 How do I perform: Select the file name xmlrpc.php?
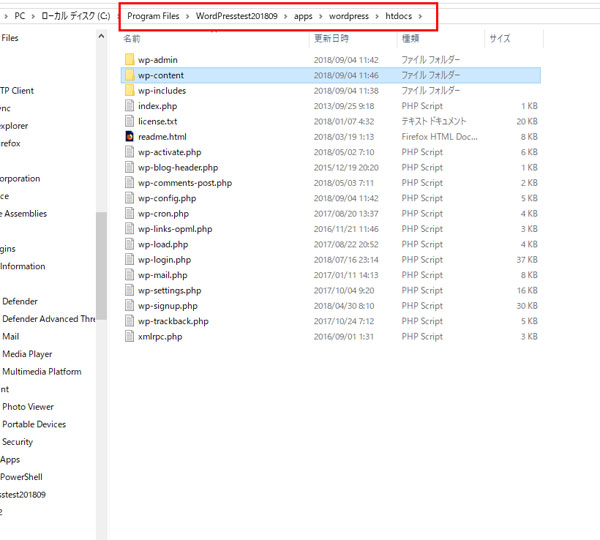click(160, 337)
